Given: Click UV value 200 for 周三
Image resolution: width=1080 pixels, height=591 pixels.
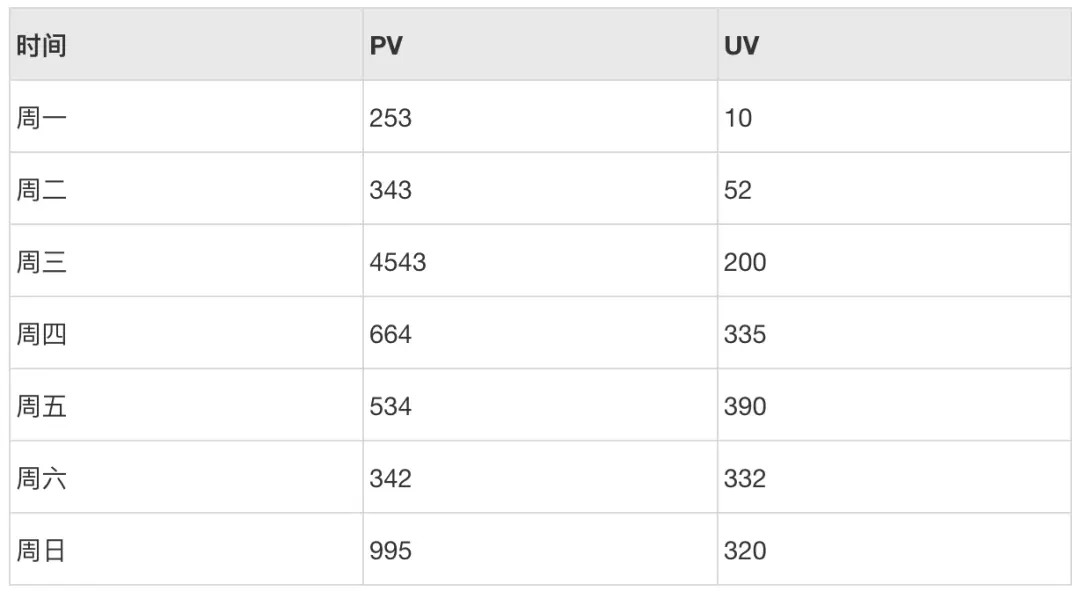Looking at the screenshot, I should pyautogui.click(x=745, y=262).
